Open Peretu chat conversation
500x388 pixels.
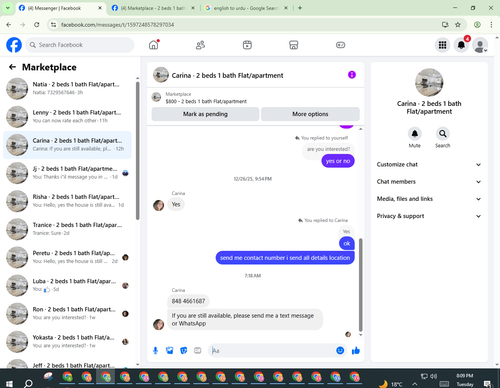[x=68, y=257]
